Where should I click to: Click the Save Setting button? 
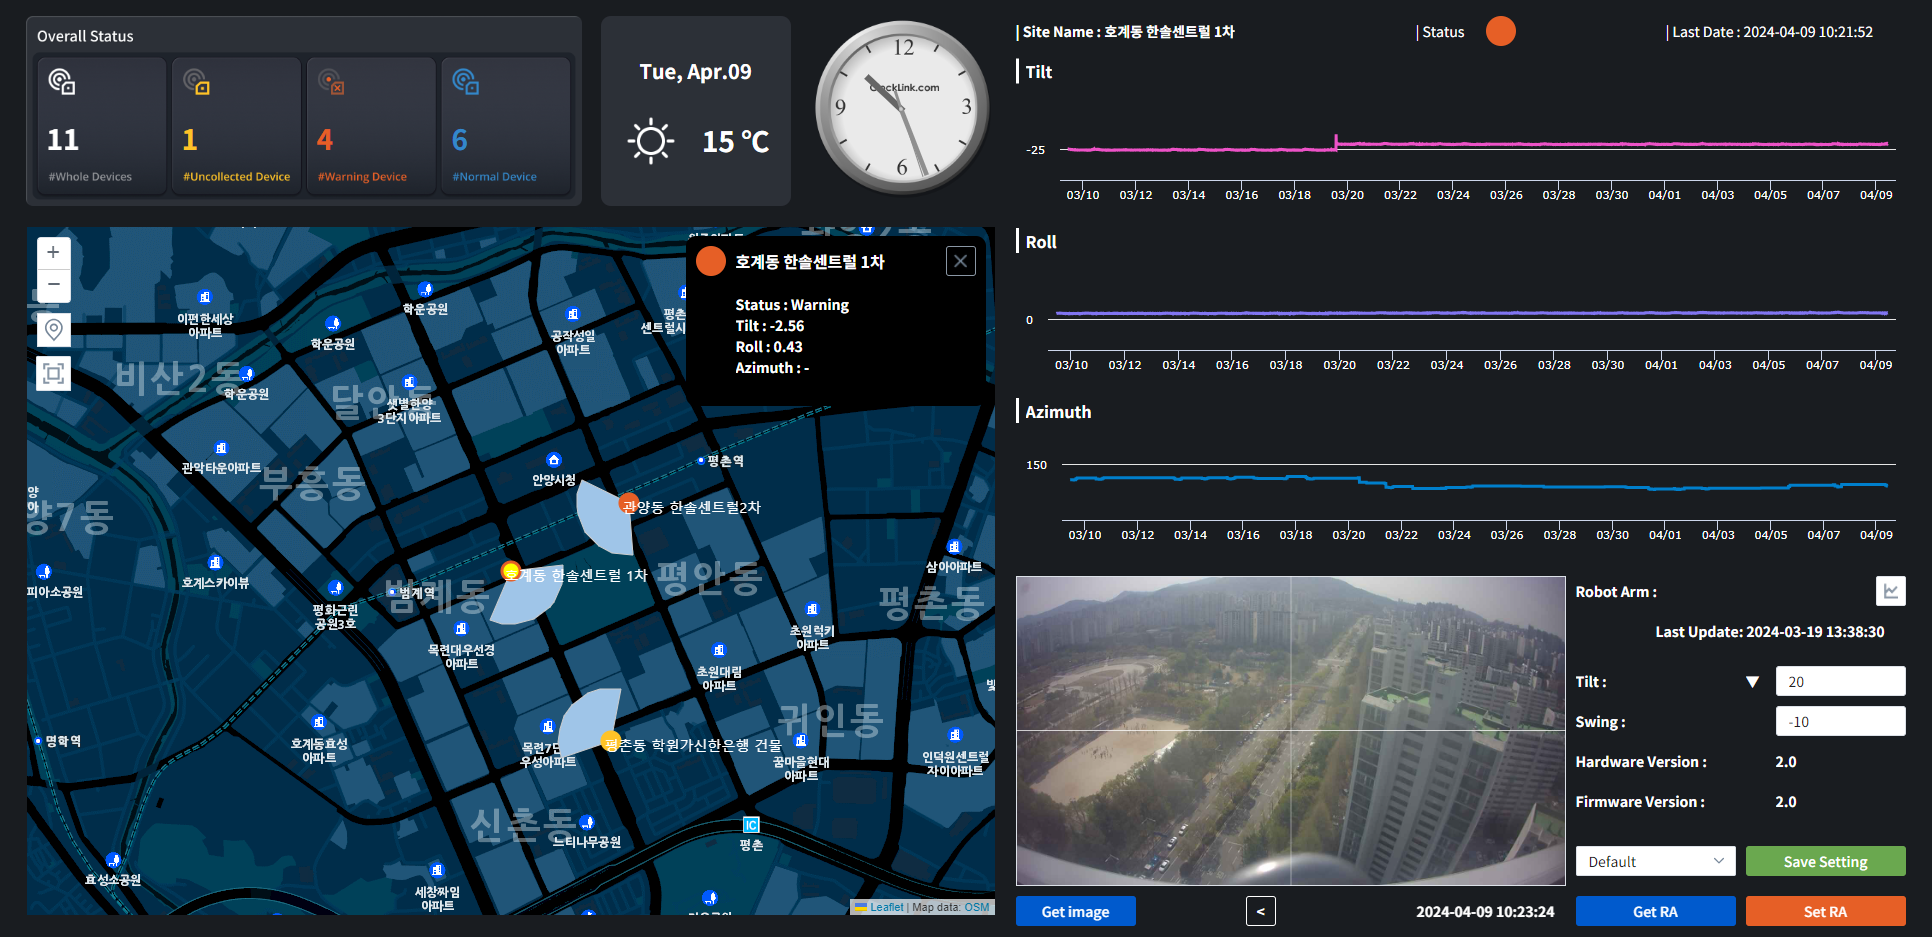(1825, 861)
